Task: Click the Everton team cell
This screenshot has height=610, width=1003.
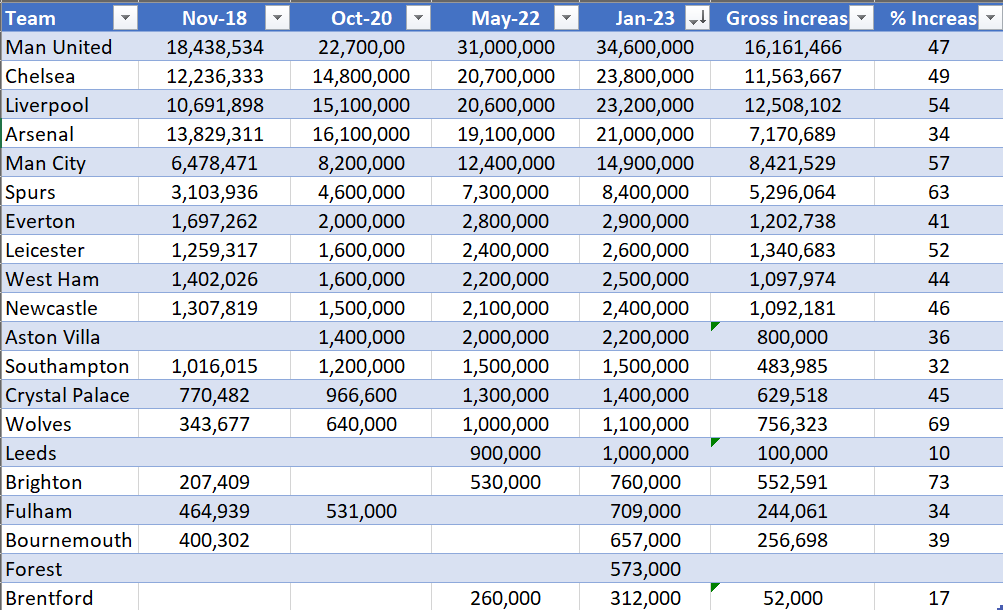Action: pyautogui.click(x=70, y=221)
